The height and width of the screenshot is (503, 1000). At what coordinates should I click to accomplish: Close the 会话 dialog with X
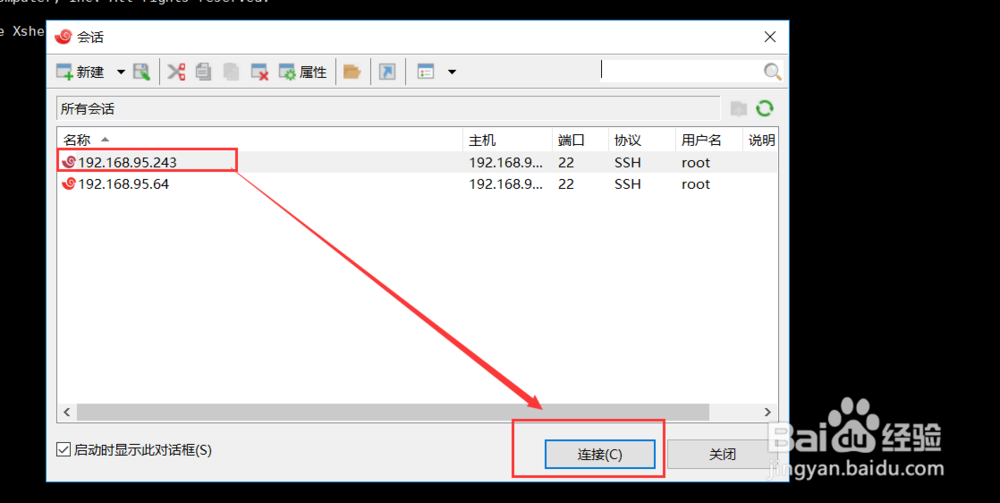coord(770,37)
